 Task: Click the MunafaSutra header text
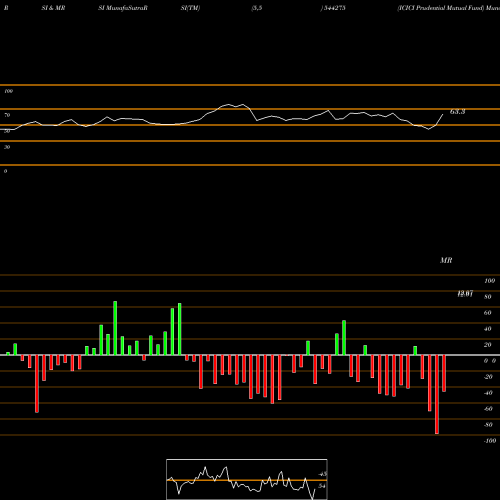[125, 8]
